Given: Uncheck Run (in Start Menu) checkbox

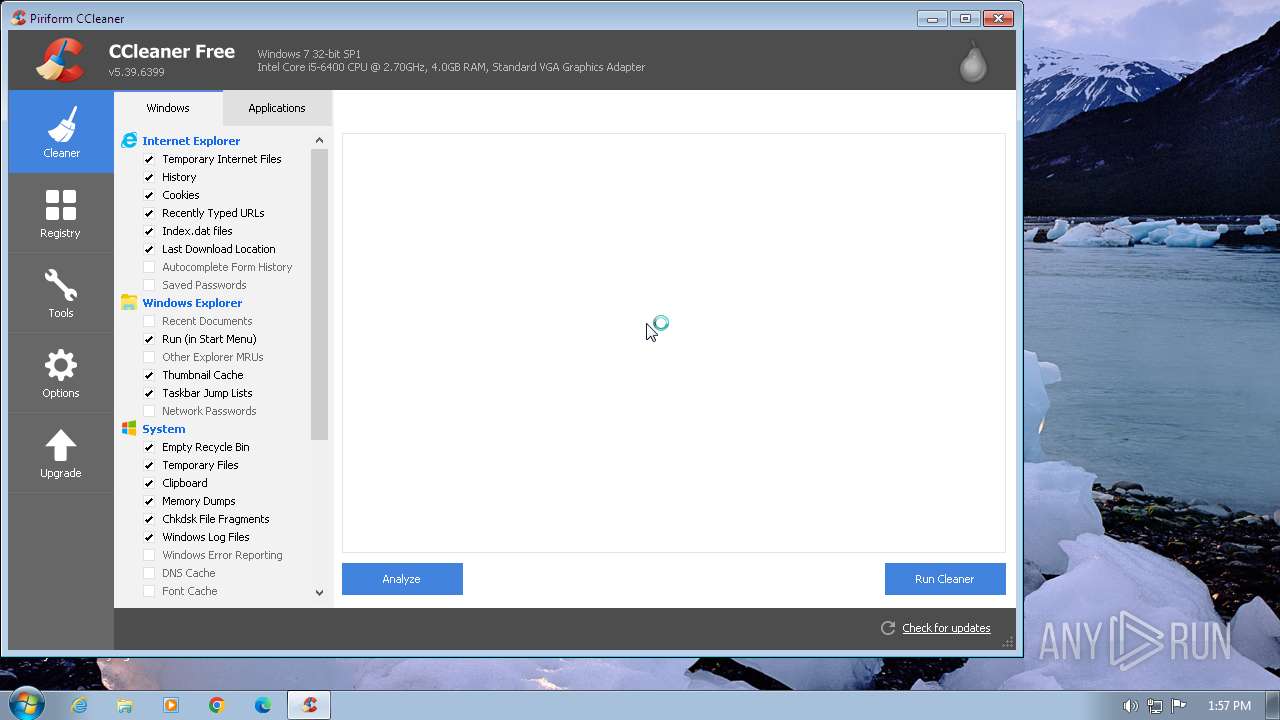Looking at the screenshot, I should click(149, 339).
